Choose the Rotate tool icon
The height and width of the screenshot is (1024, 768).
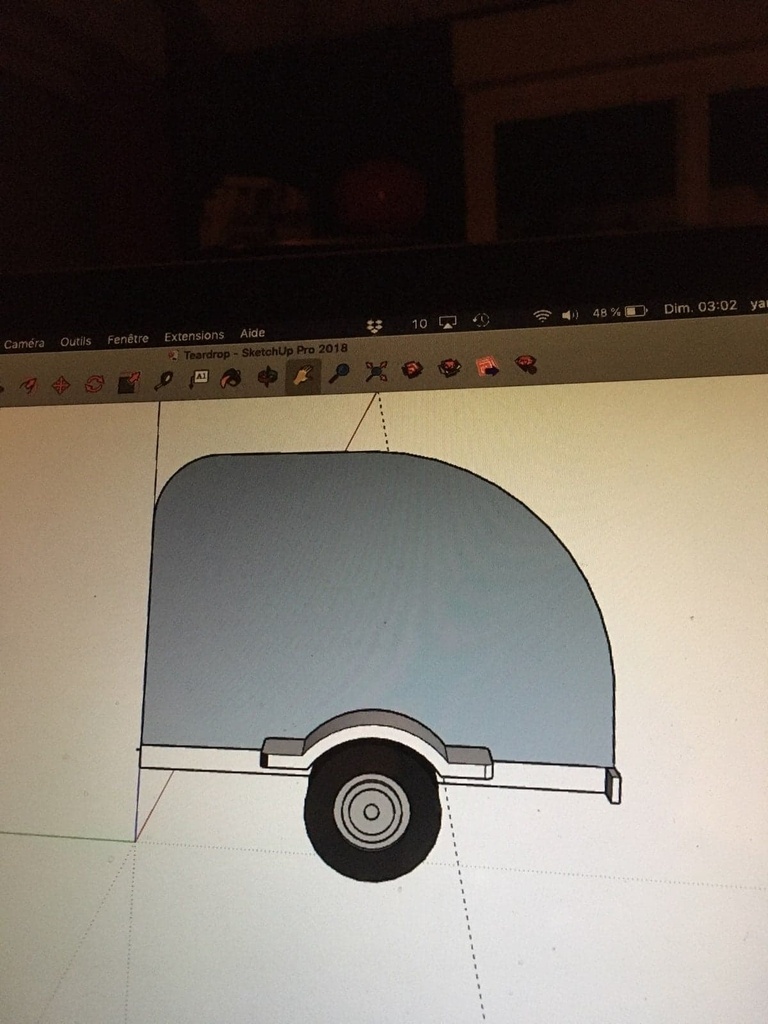point(95,383)
